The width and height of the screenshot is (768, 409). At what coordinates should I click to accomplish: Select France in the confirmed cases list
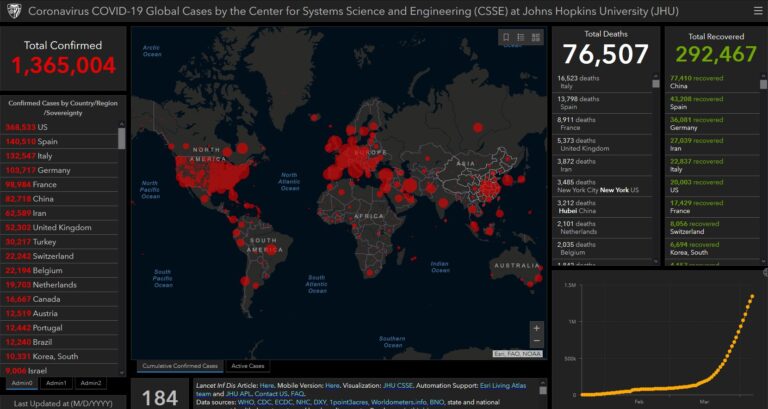click(x=60, y=185)
